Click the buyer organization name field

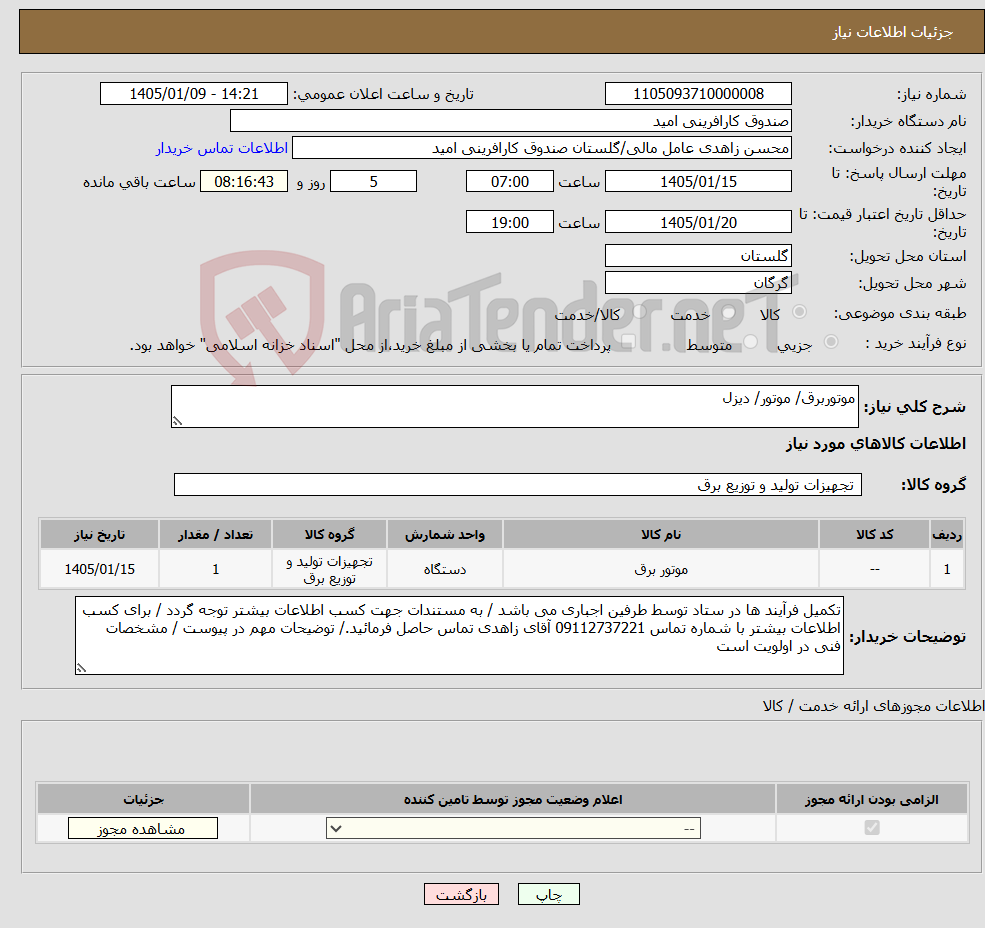(x=511, y=121)
